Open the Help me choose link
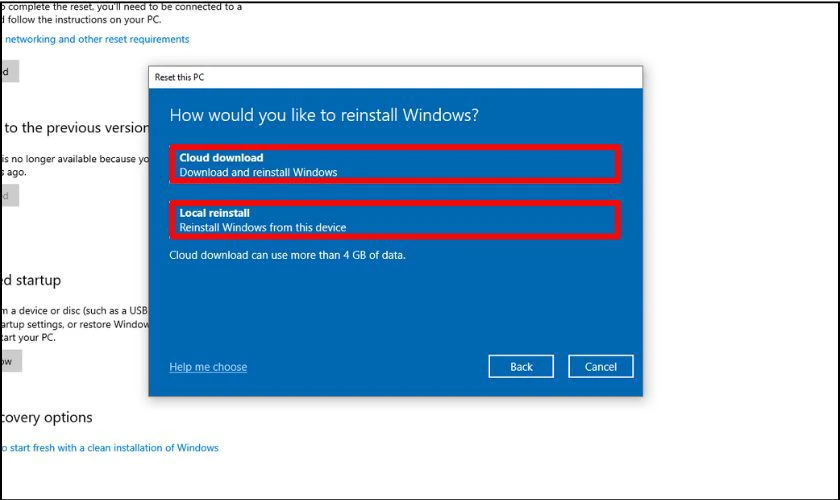This screenshot has height=500, width=840. click(x=208, y=367)
